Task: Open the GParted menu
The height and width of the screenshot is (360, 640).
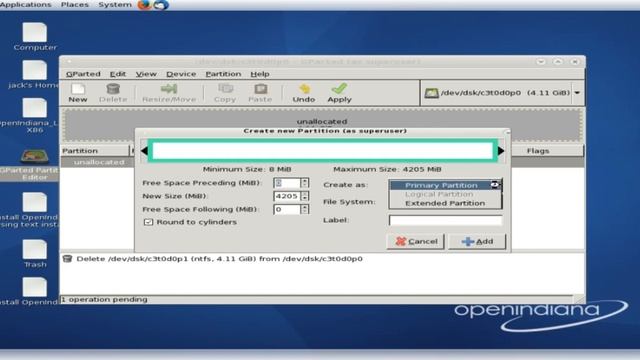Action: pos(83,74)
